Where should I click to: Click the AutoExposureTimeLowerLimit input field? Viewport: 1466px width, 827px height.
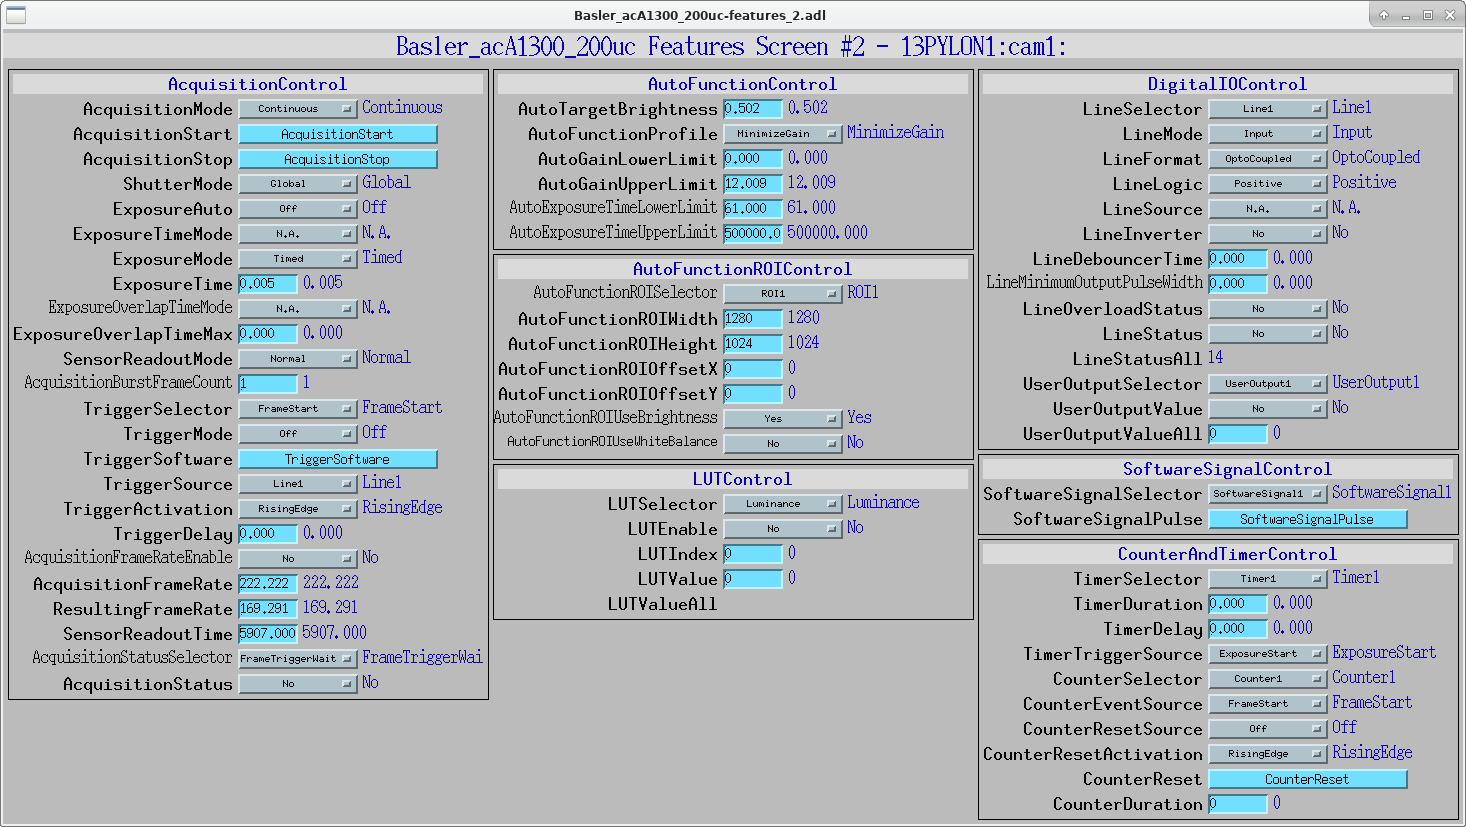coord(753,209)
